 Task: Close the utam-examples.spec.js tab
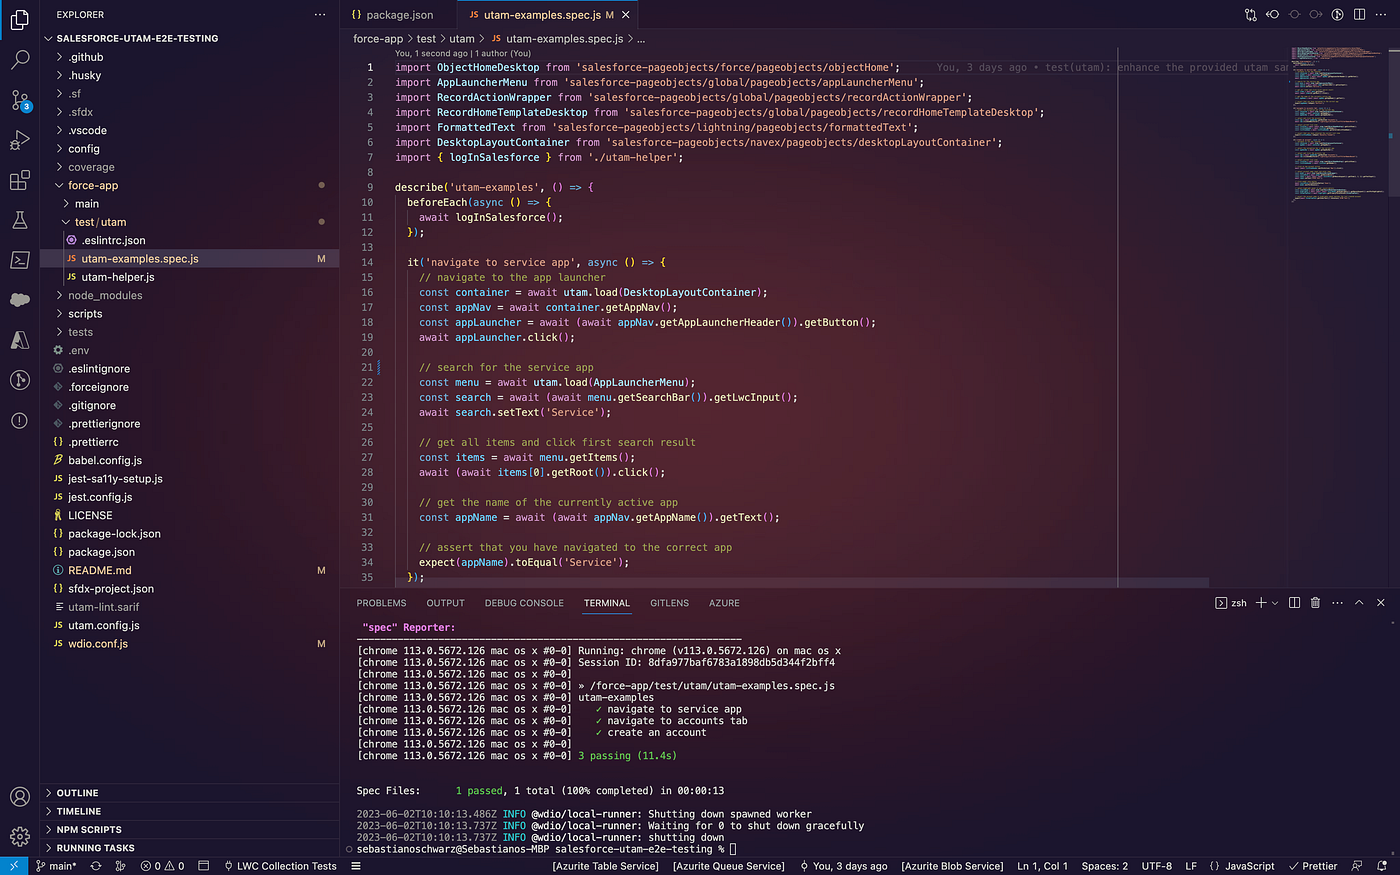(x=626, y=15)
